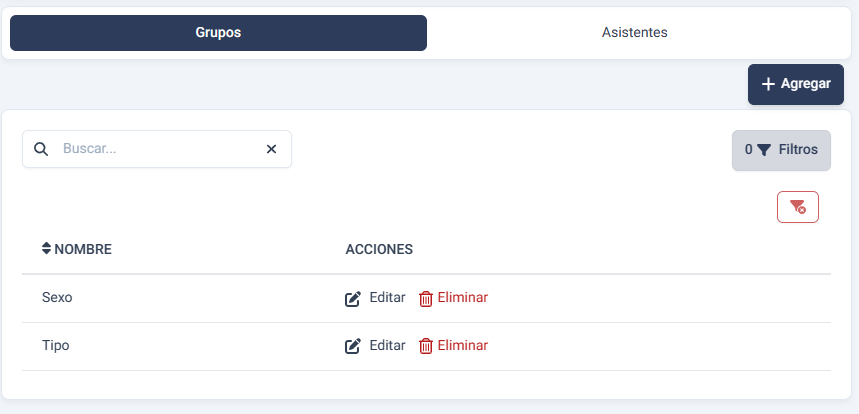
Task: Click the pencil edit icon for Sexo
Action: click(353, 298)
